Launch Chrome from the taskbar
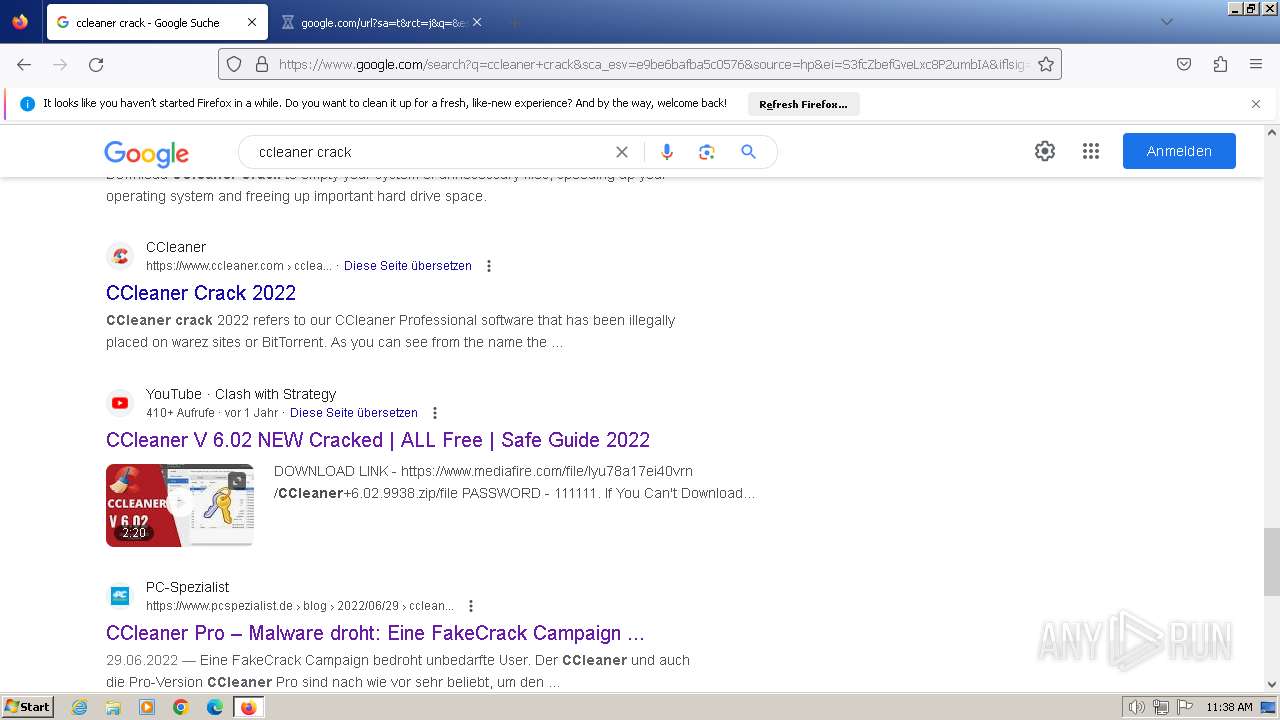 point(181,707)
